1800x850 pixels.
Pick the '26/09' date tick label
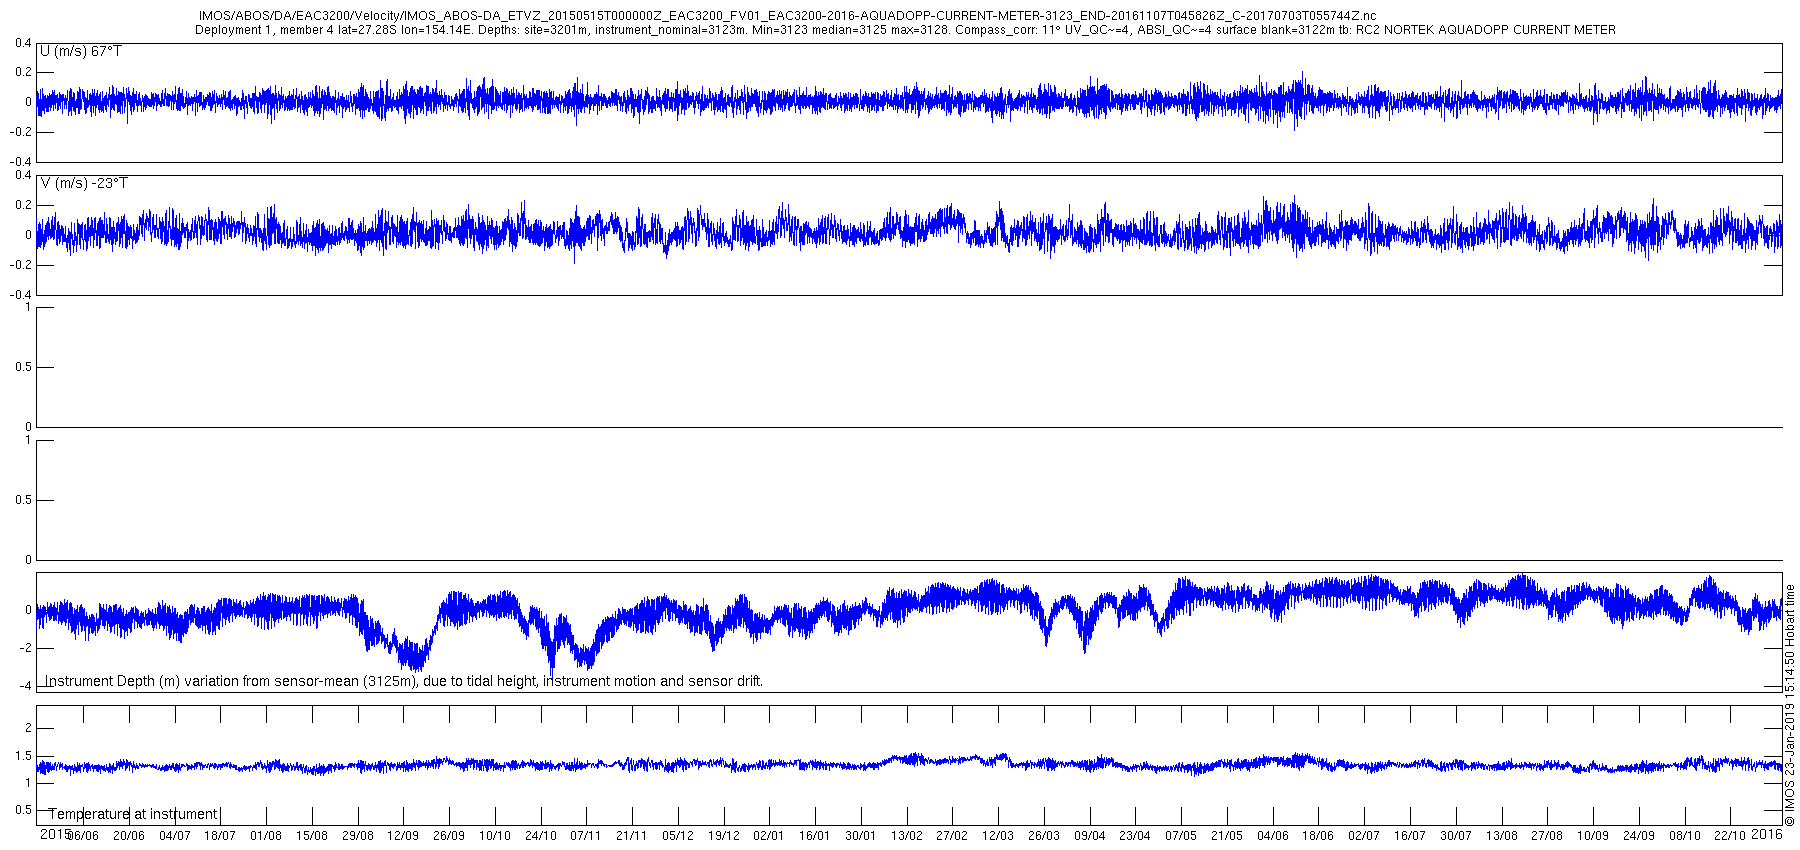click(x=449, y=836)
